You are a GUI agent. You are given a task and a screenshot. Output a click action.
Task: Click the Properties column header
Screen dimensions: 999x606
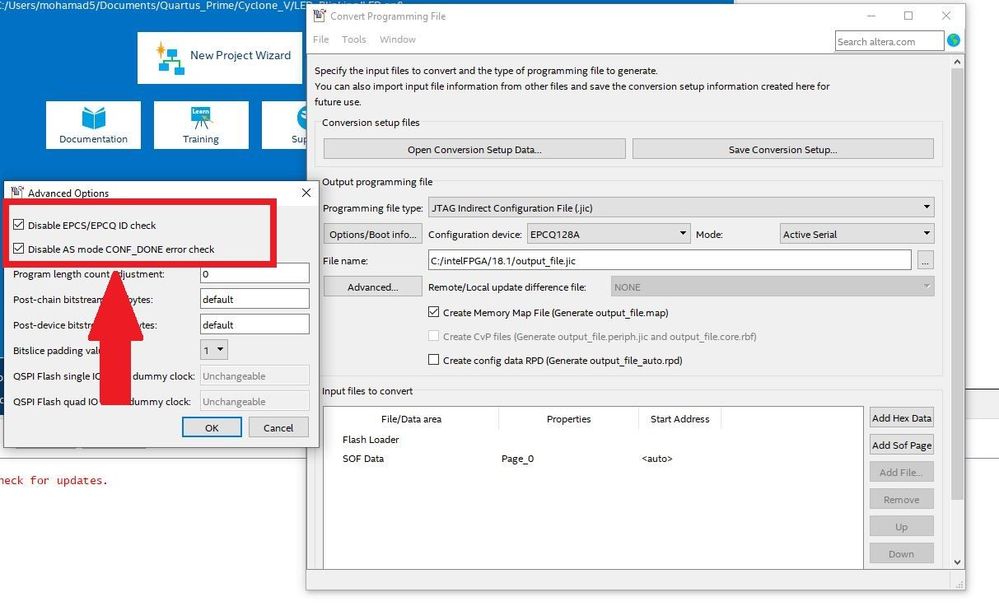(x=568, y=419)
